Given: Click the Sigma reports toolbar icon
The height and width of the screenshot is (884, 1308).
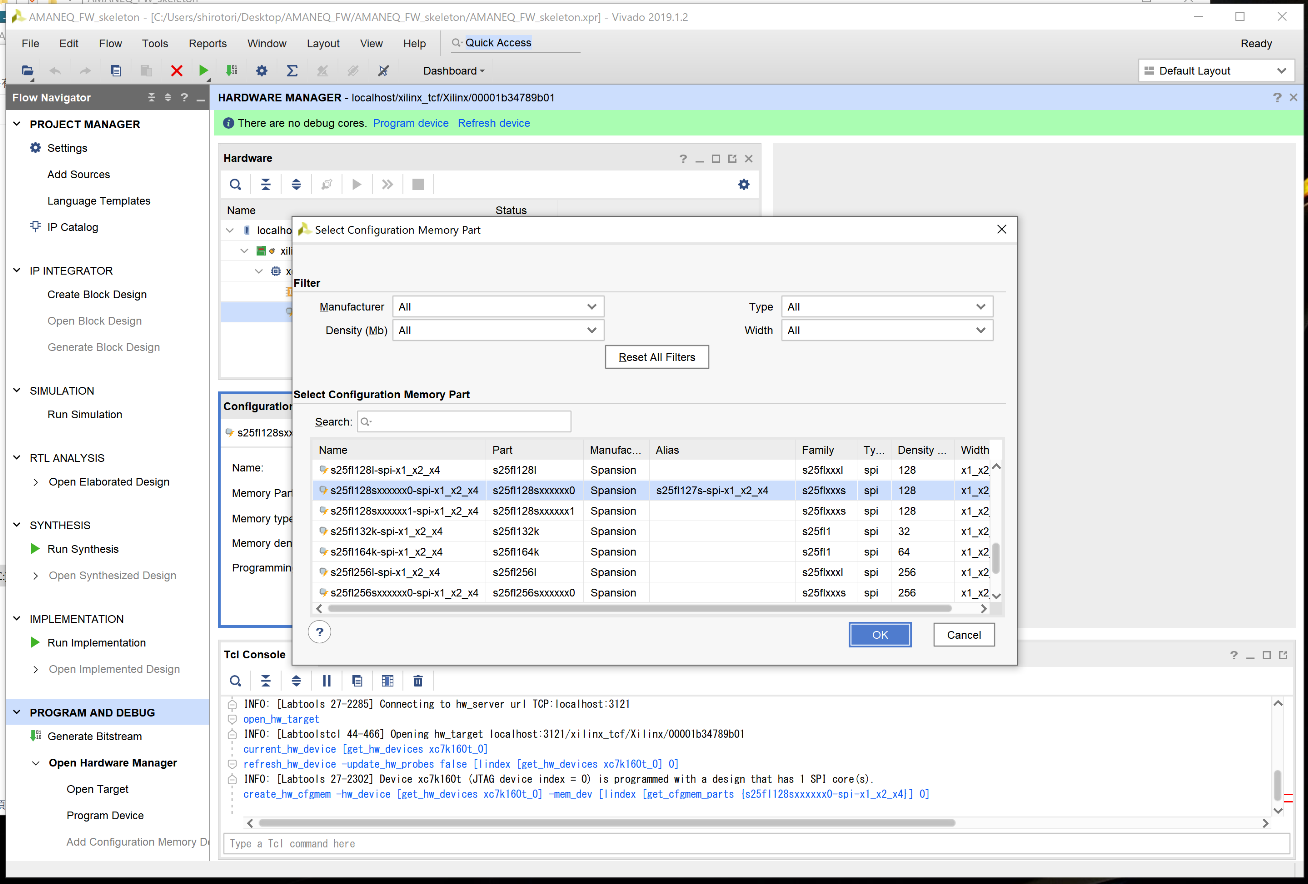Looking at the screenshot, I should click(292, 71).
